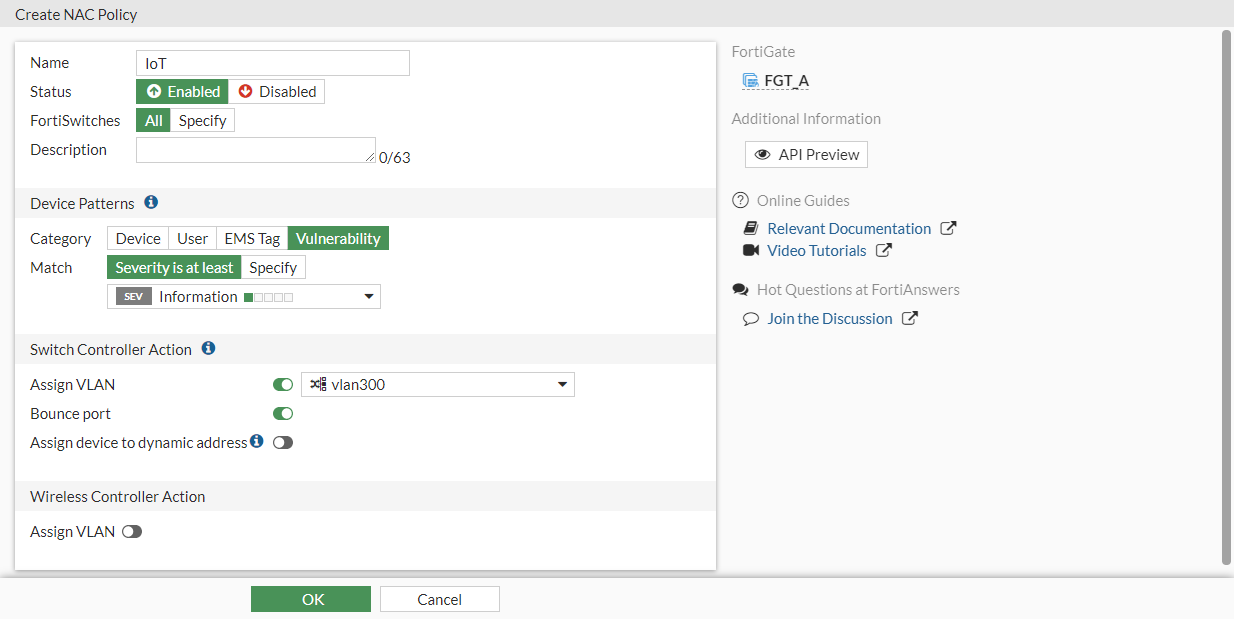
Task: Click the book icon beside Relevant Documentation
Action: 748,228
